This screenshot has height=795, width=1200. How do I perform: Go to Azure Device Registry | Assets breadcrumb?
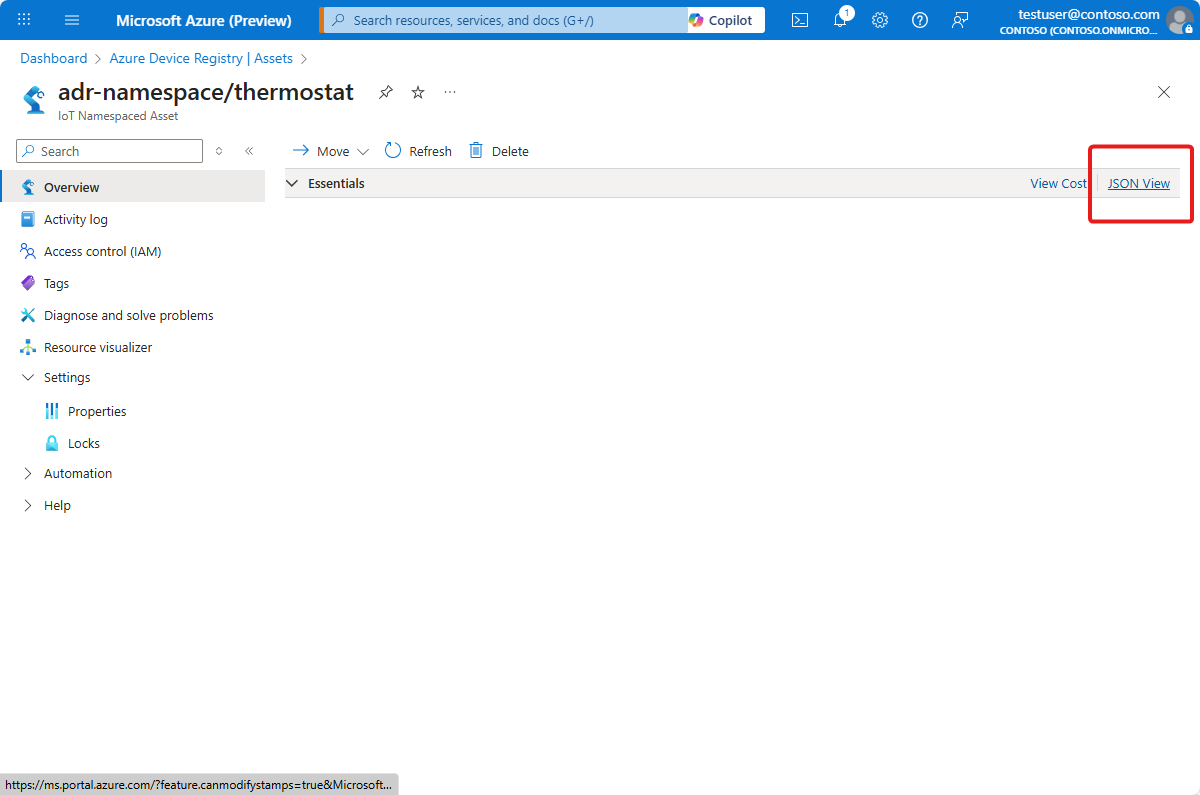tap(201, 59)
